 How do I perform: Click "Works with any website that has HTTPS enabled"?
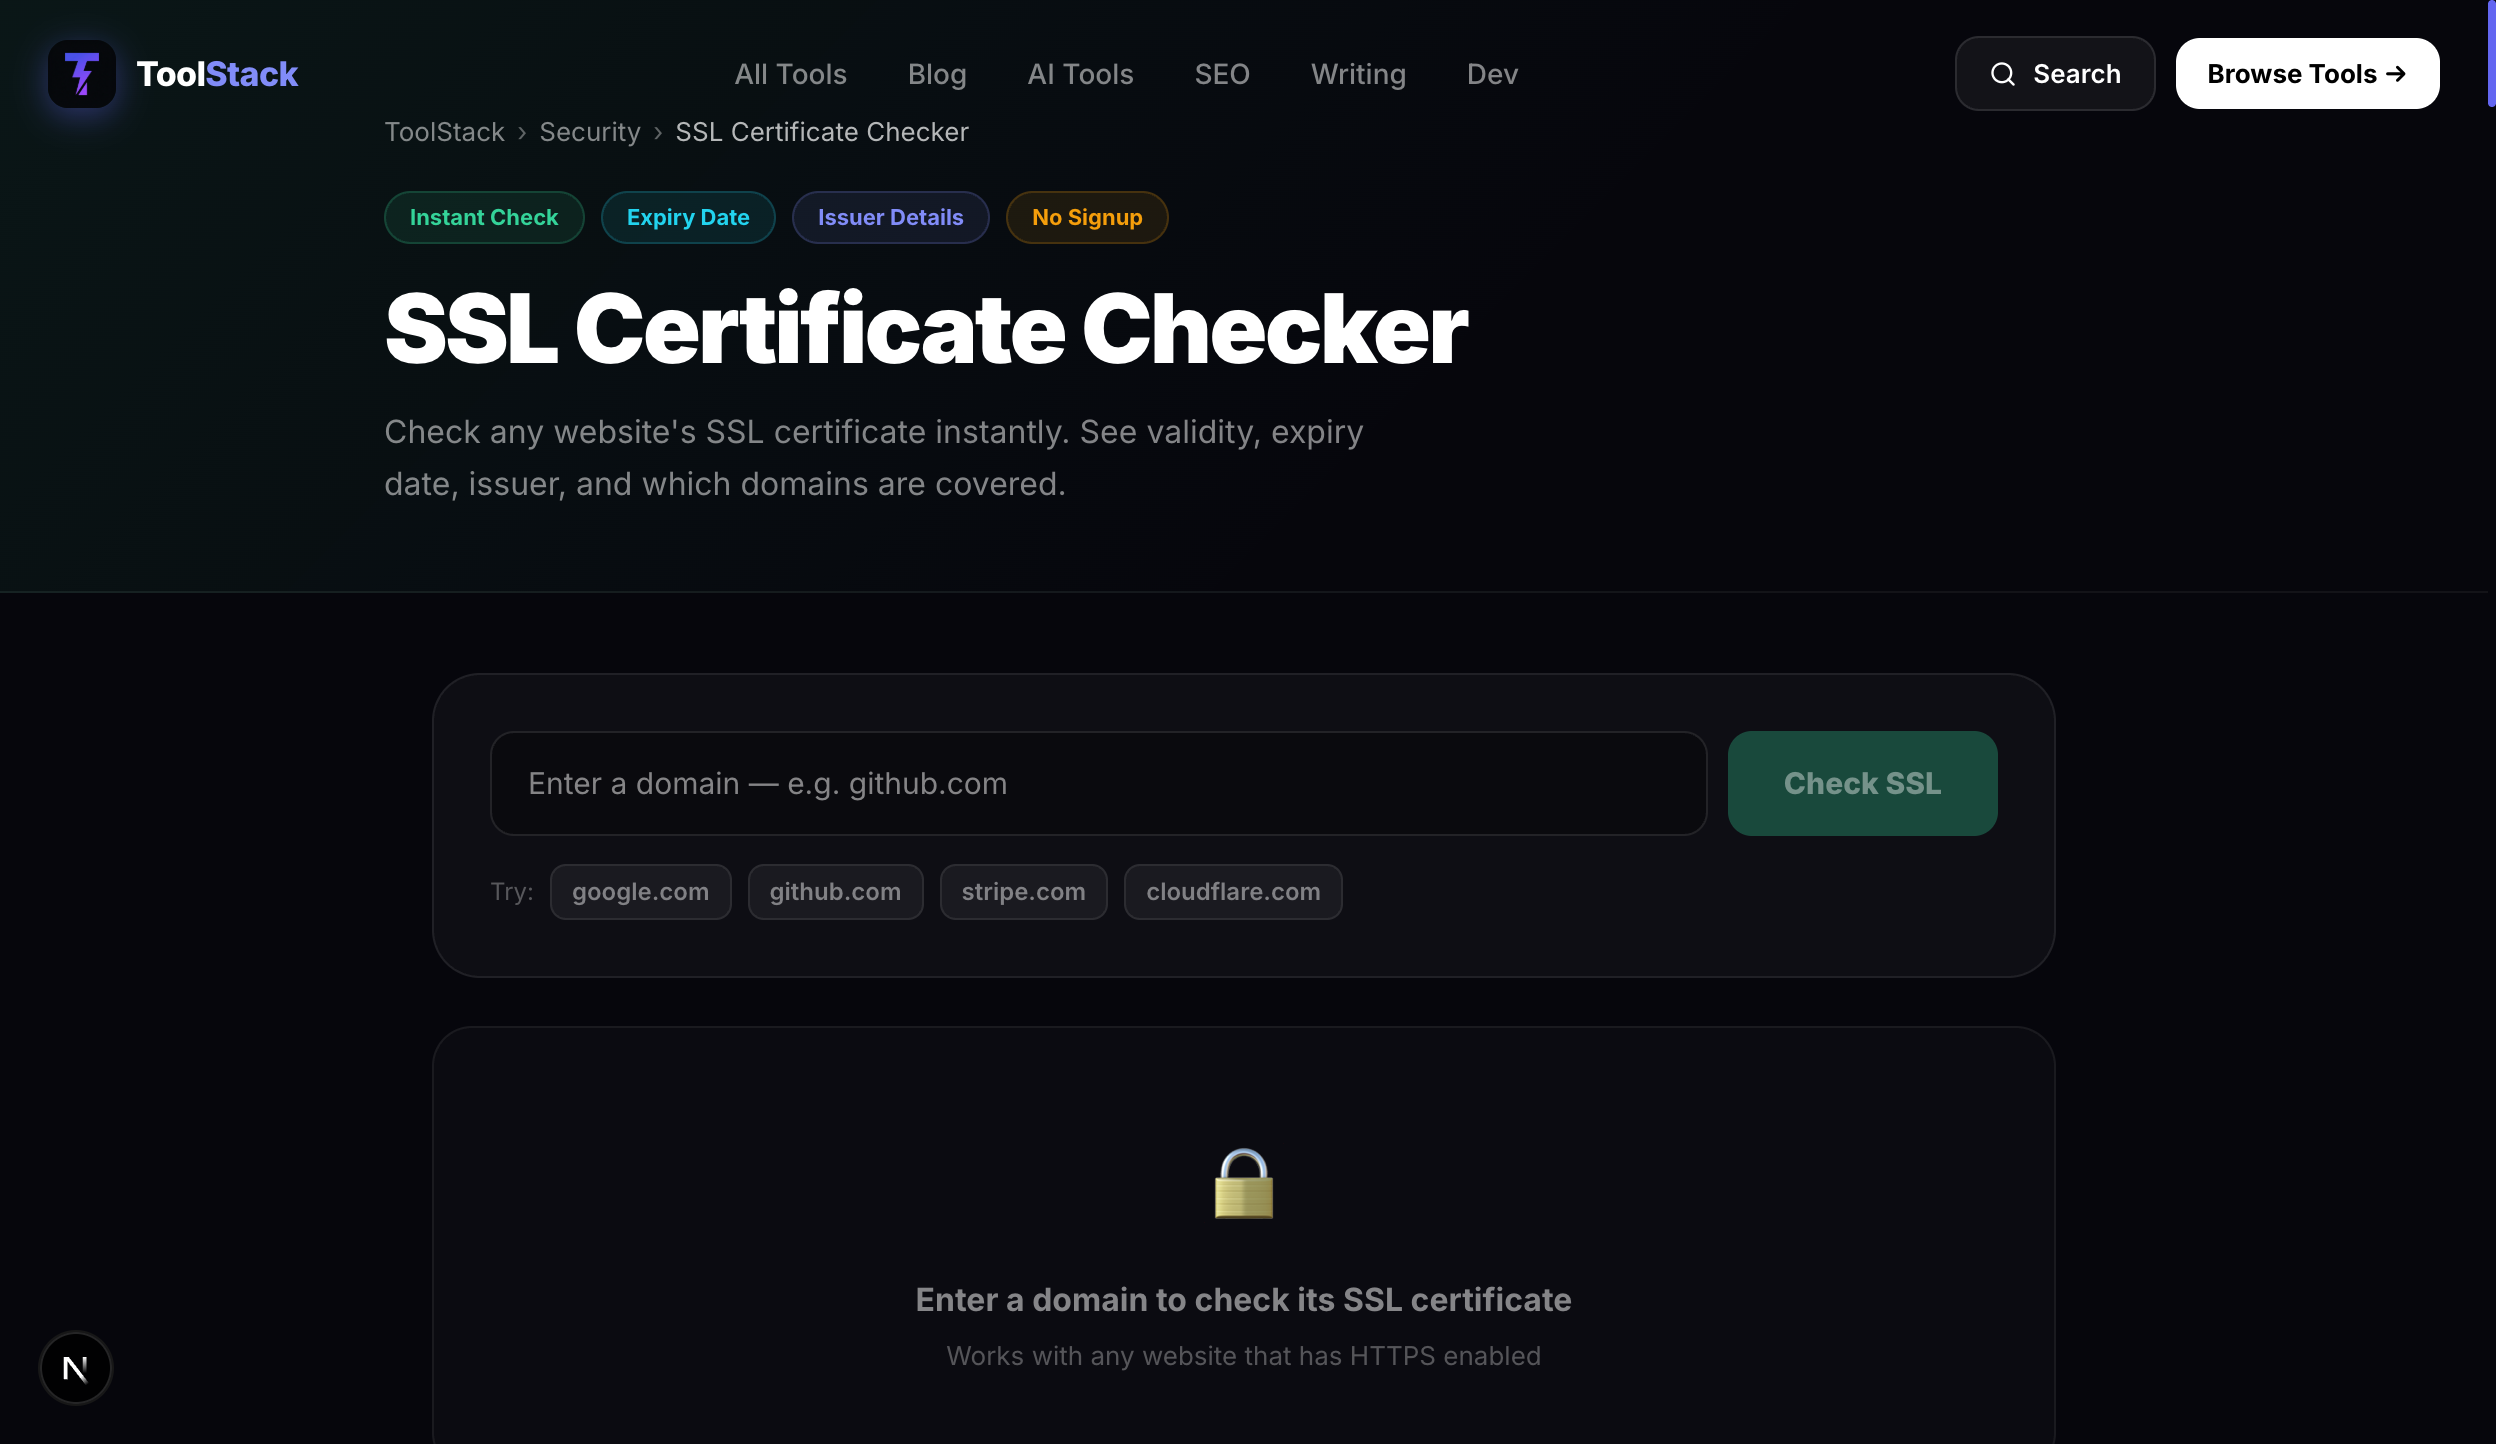(x=1243, y=1355)
